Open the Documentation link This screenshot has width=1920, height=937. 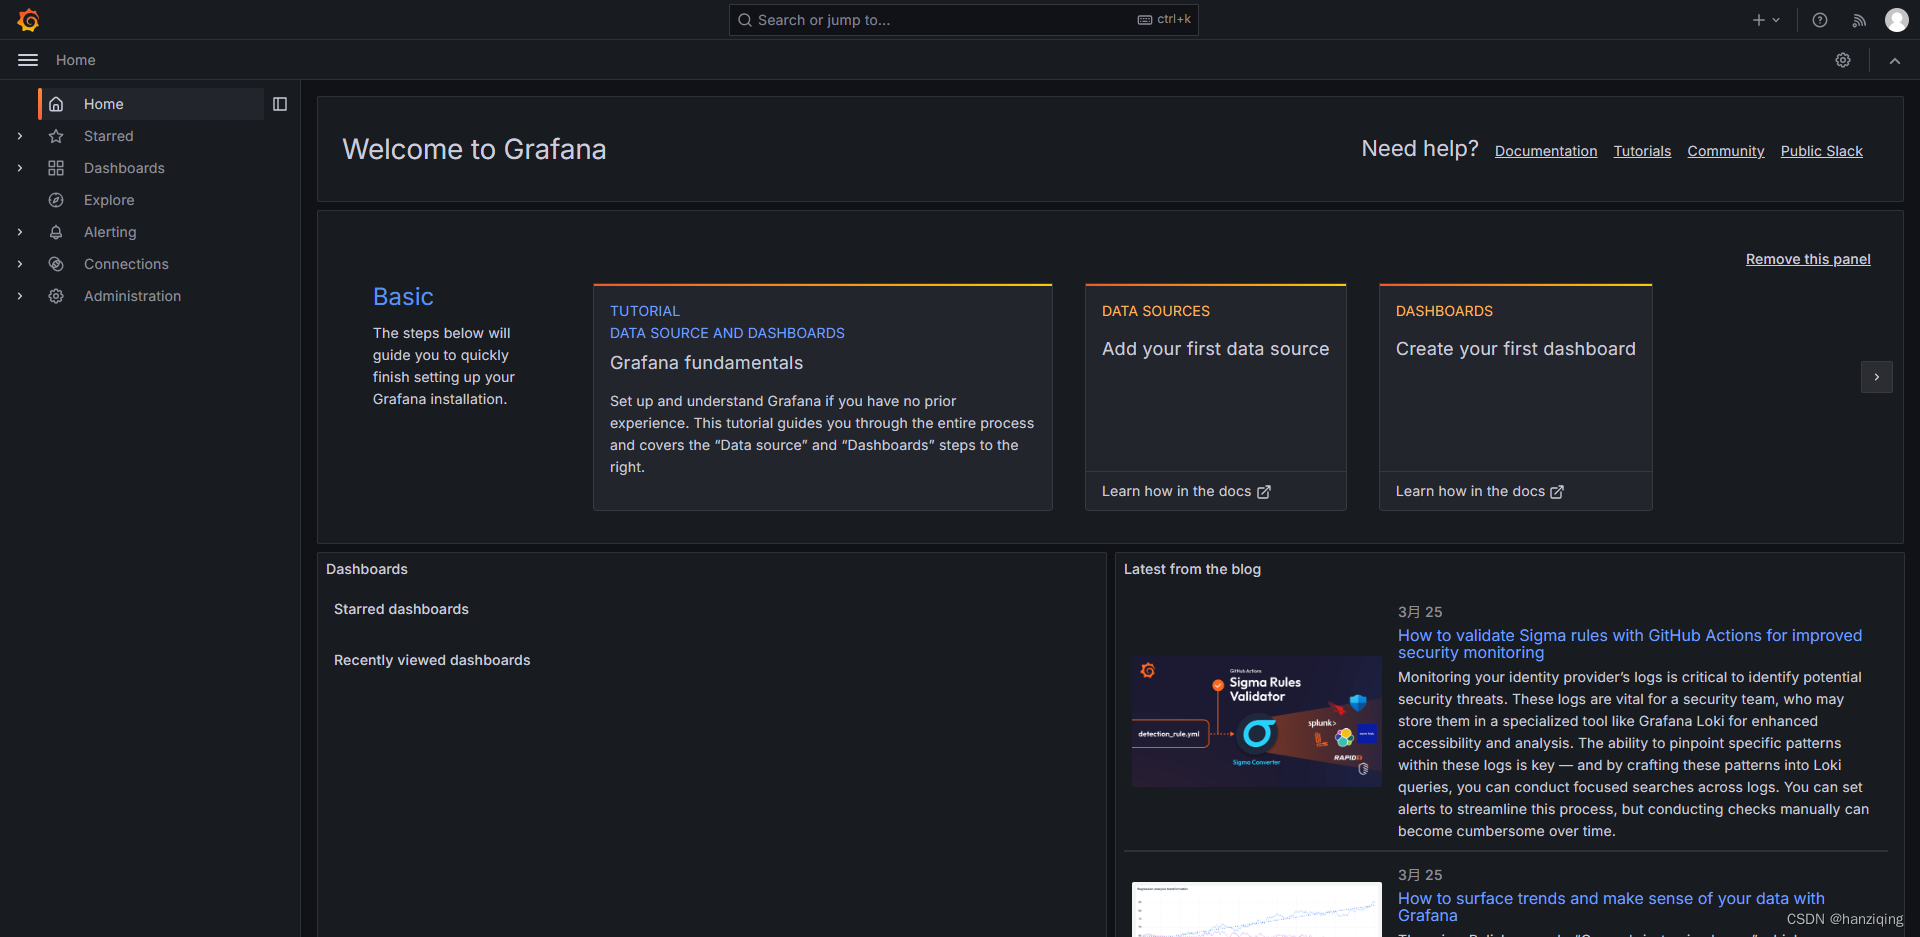tap(1546, 151)
